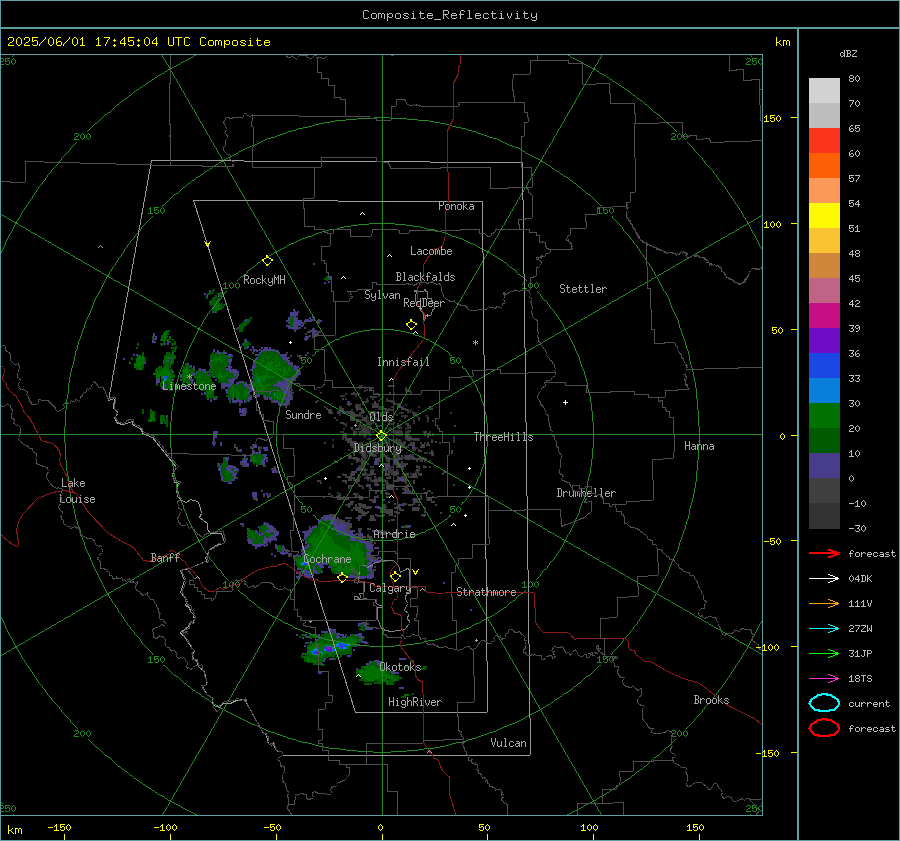Click the Ponoka label

(x=456, y=206)
